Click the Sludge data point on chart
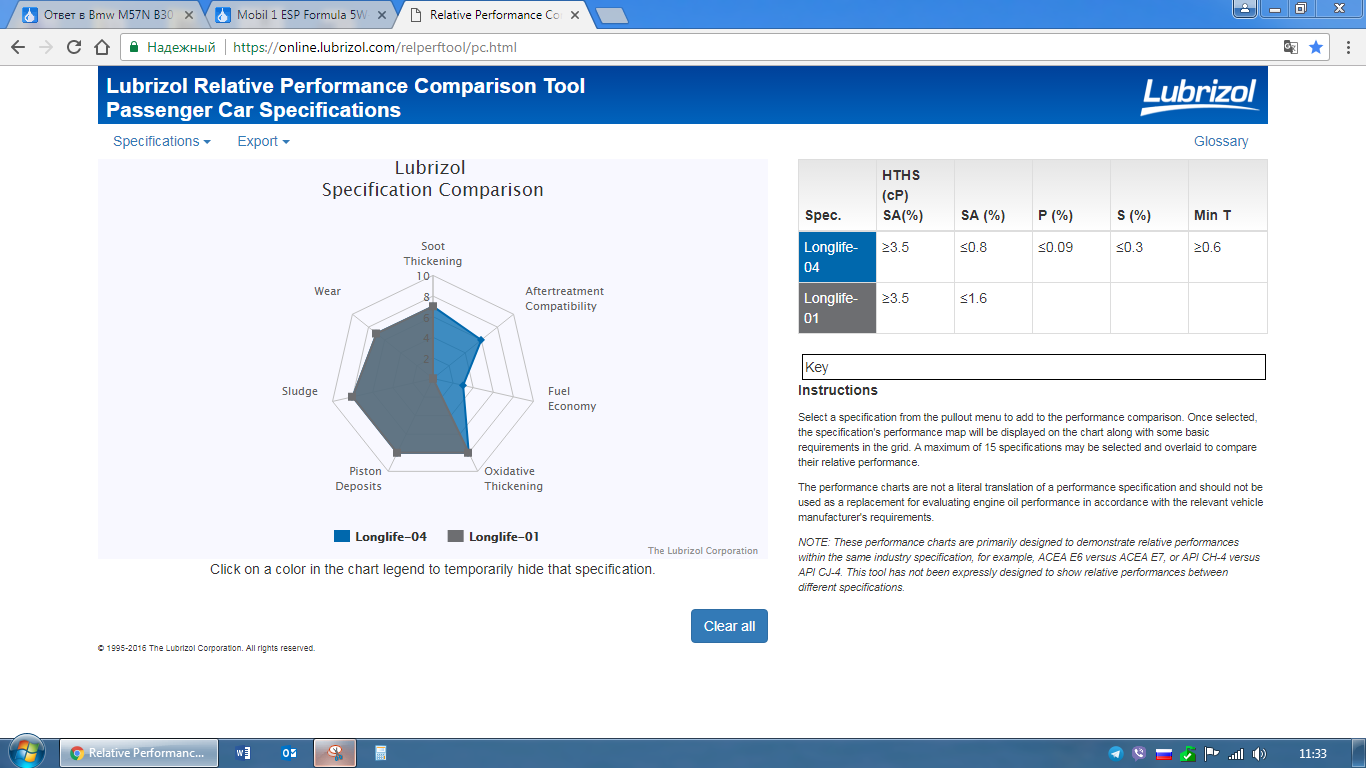The height and width of the screenshot is (768, 1366). 352,398
